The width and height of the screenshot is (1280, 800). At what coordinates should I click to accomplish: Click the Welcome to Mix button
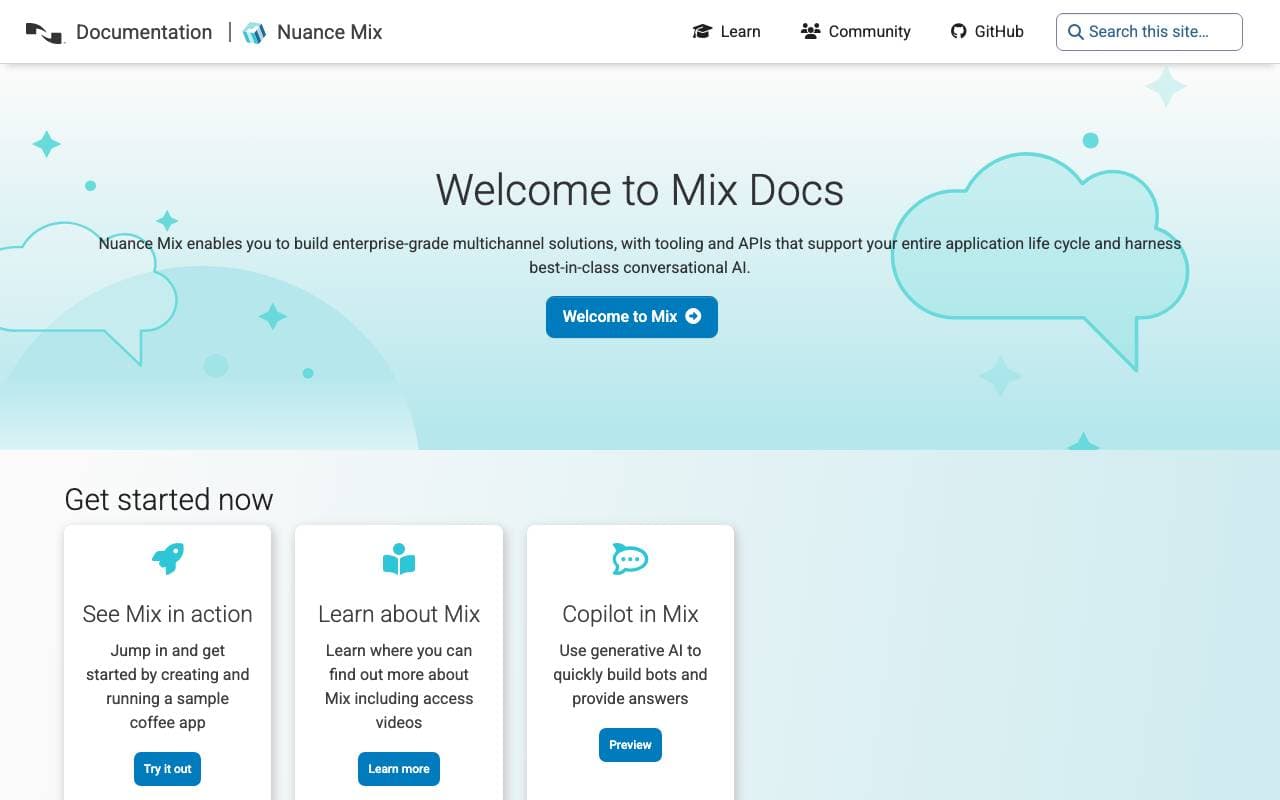coord(632,317)
